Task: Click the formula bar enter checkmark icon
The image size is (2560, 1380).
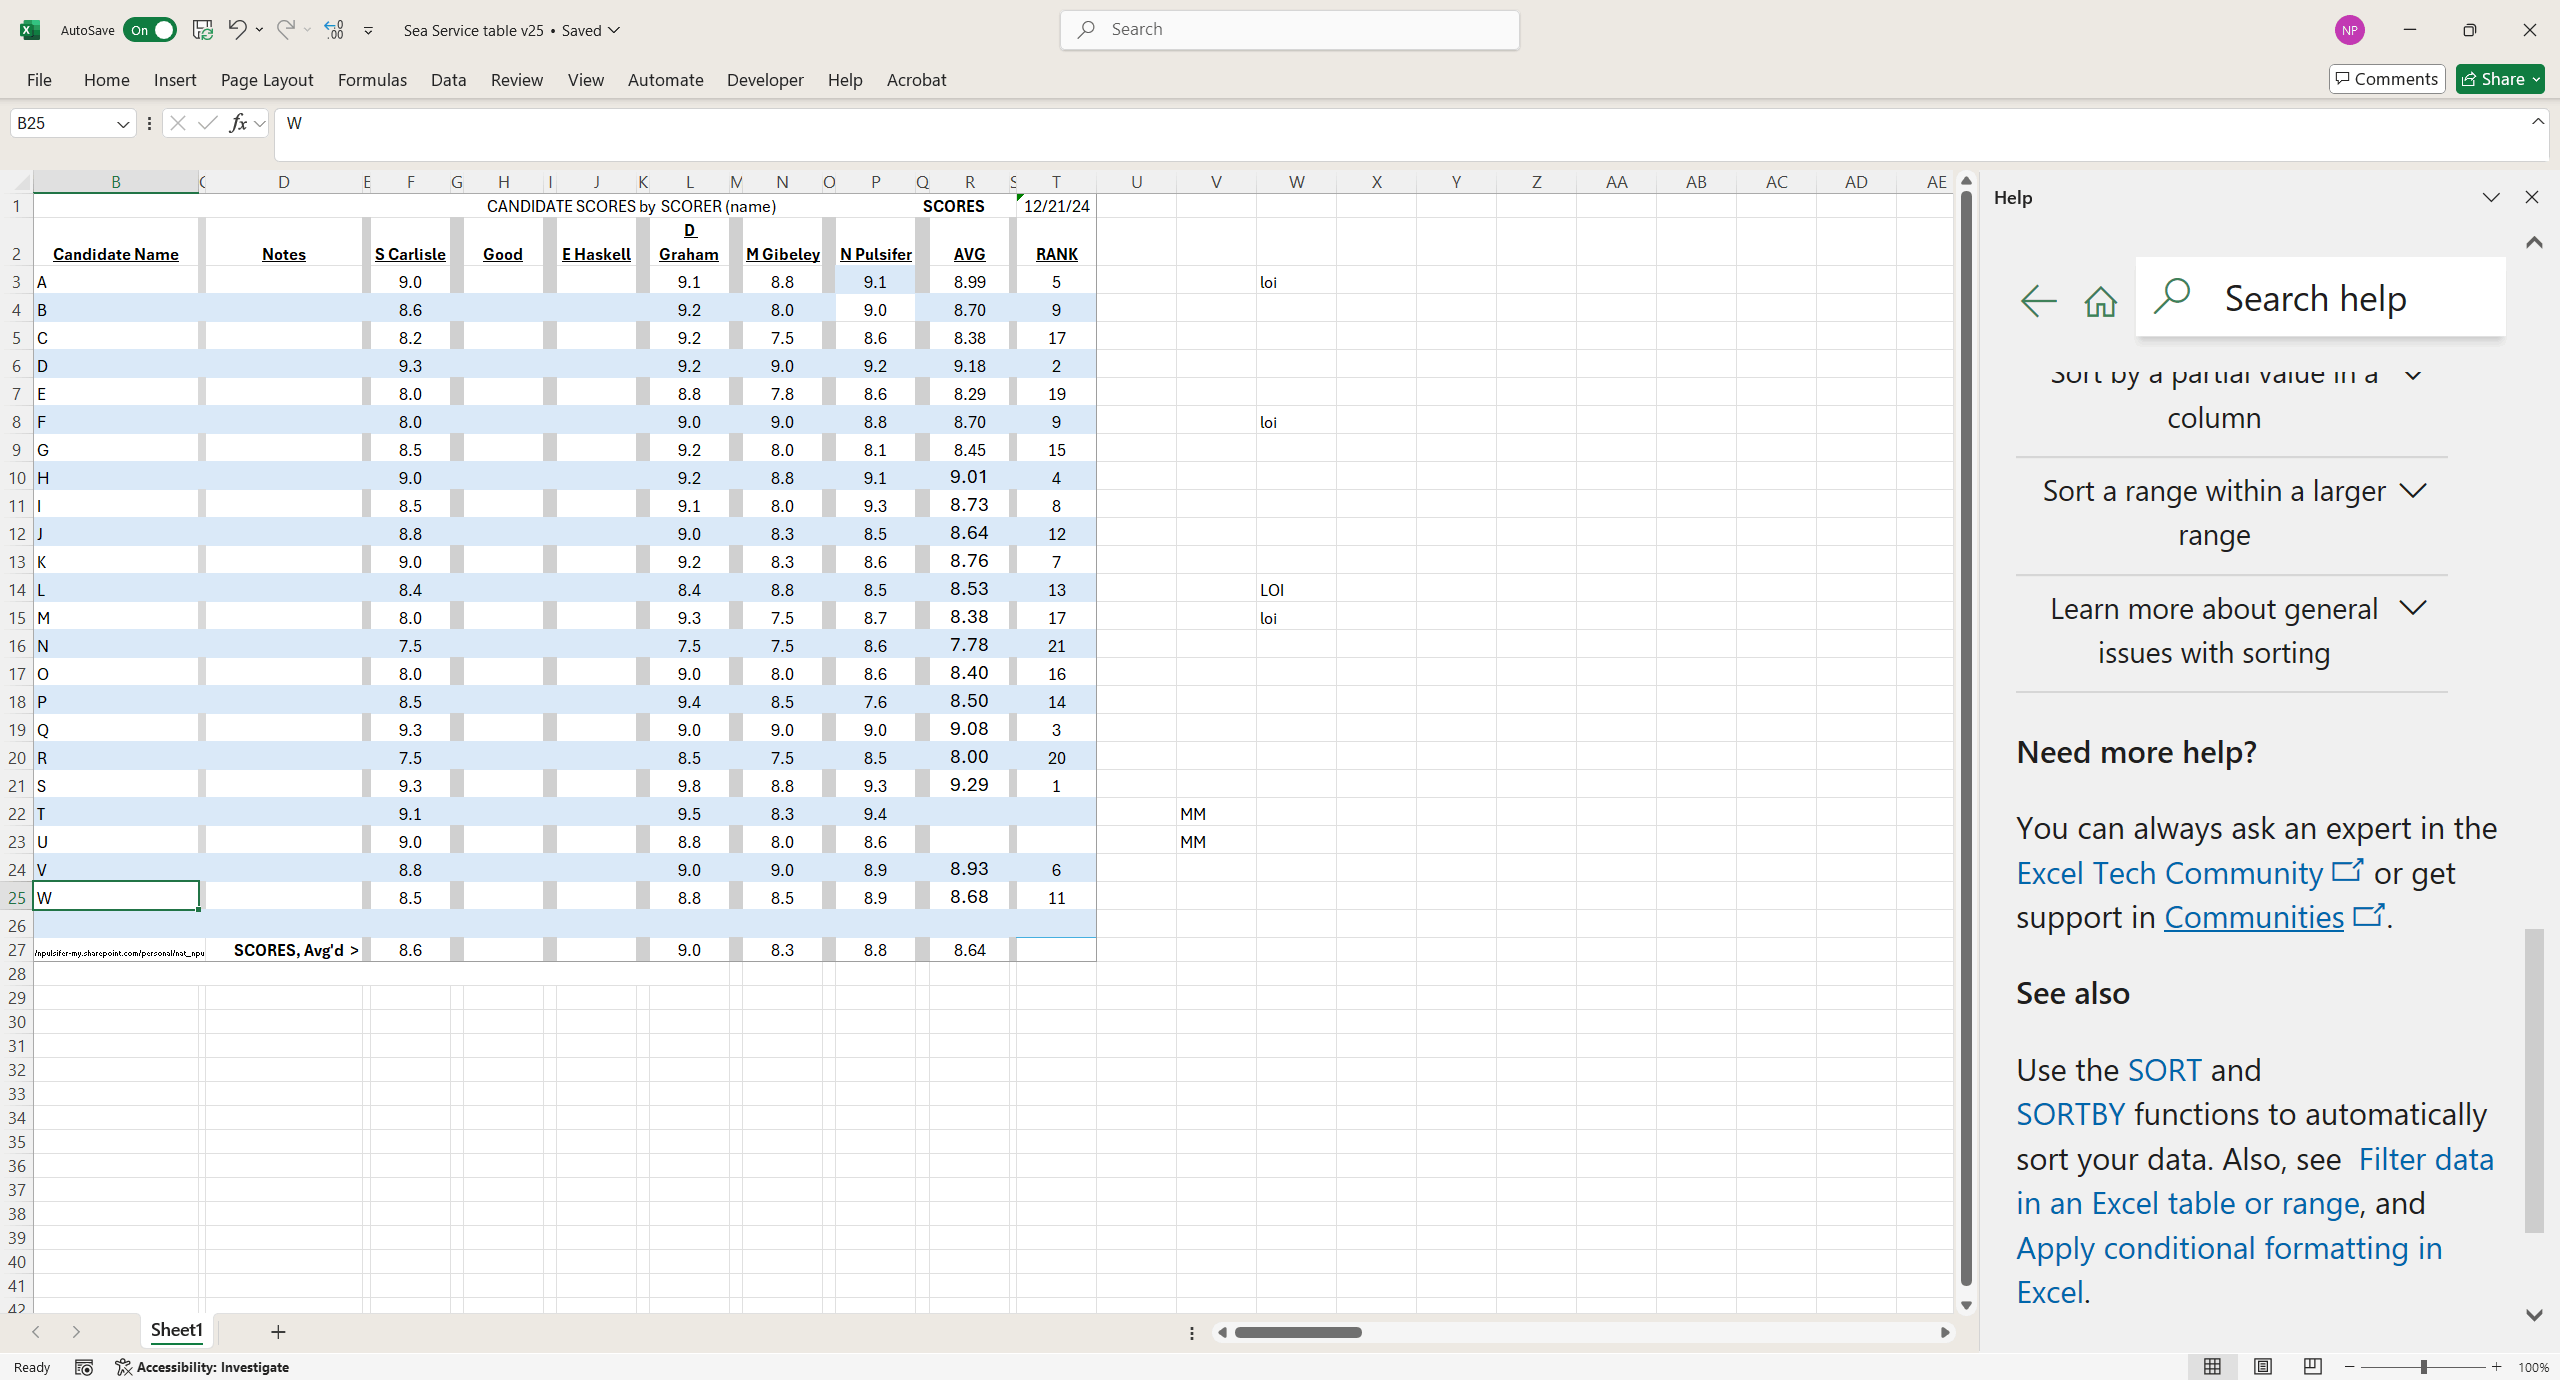Action: (x=208, y=123)
